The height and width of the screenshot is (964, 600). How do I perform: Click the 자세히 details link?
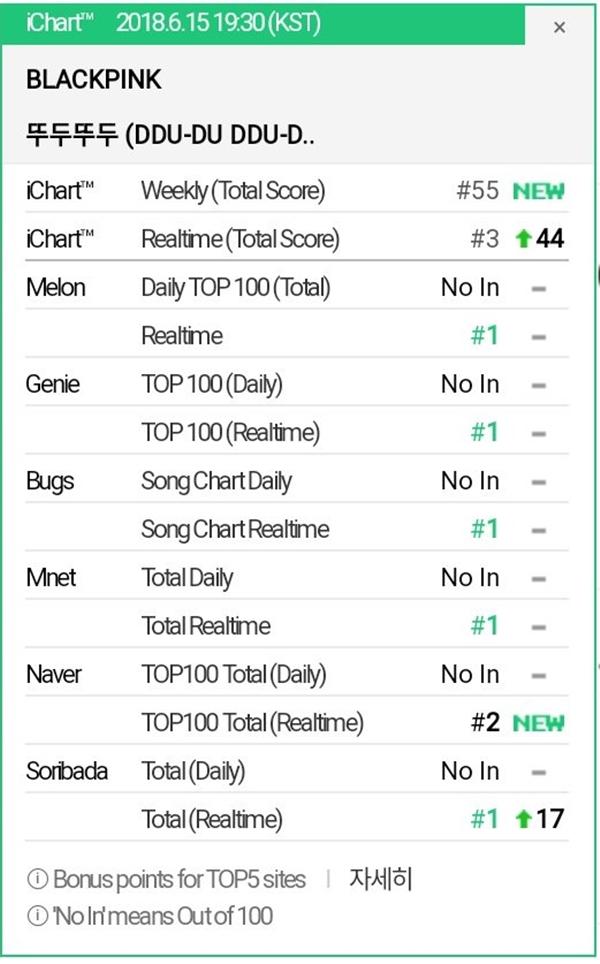pos(381,880)
